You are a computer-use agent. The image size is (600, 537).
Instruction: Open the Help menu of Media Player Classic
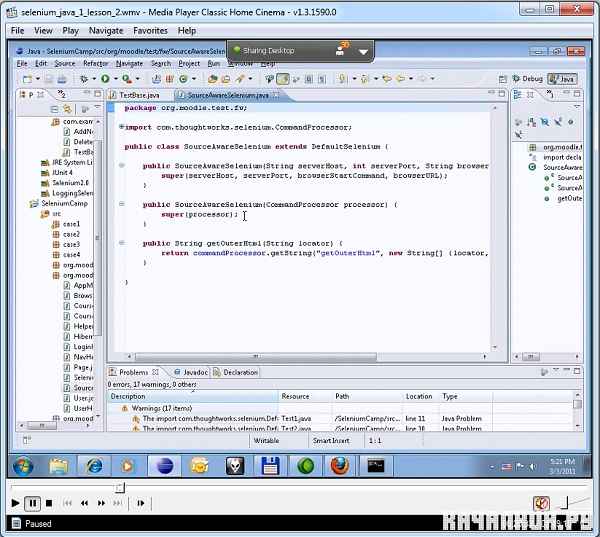pyautogui.click(x=187, y=31)
